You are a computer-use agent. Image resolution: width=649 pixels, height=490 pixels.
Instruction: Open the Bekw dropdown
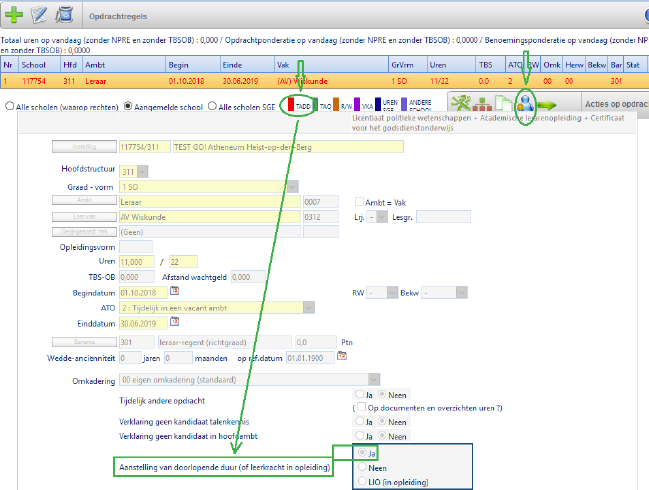[462, 293]
